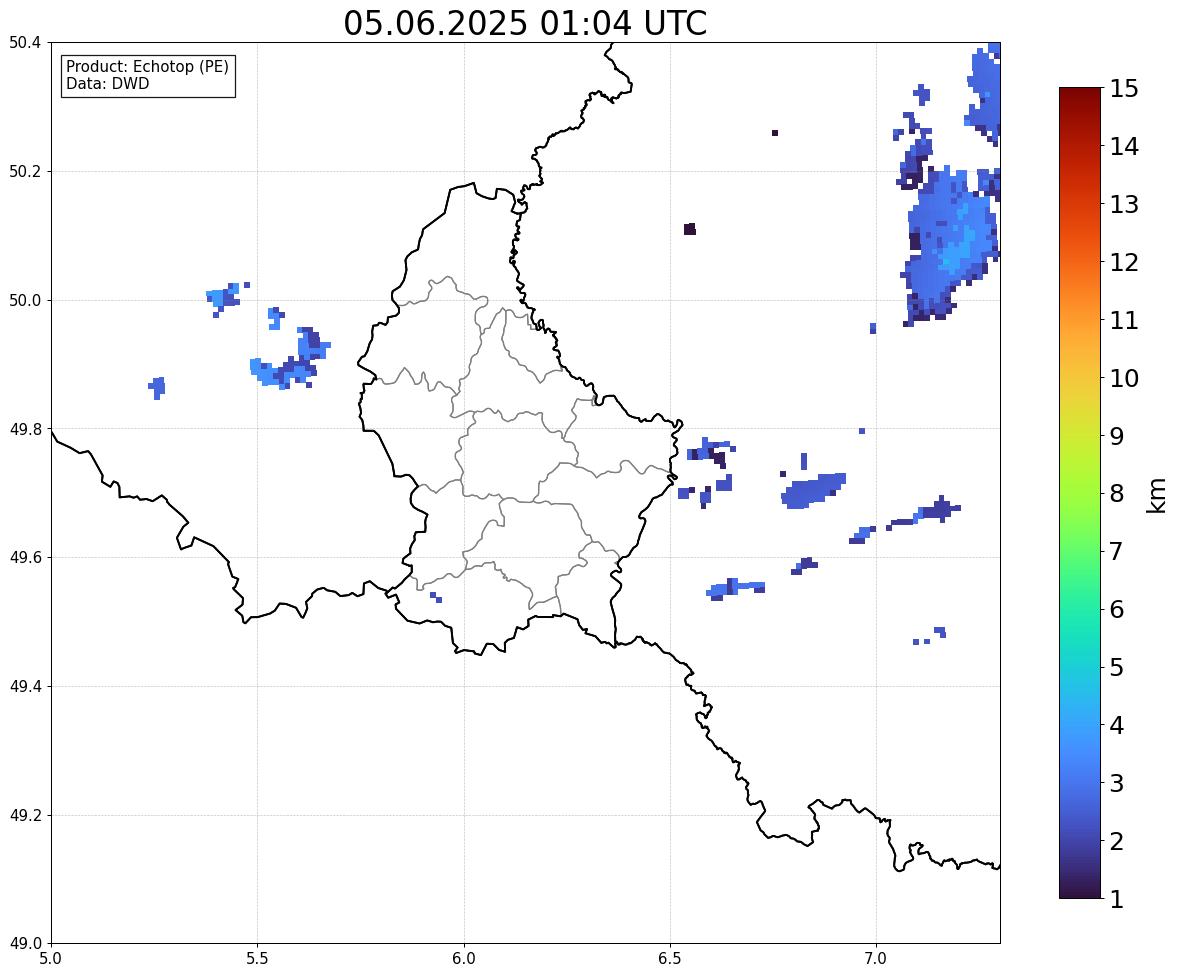Click the colorbar tick value 8
This screenshot has height=976, width=1178.
tap(1116, 494)
